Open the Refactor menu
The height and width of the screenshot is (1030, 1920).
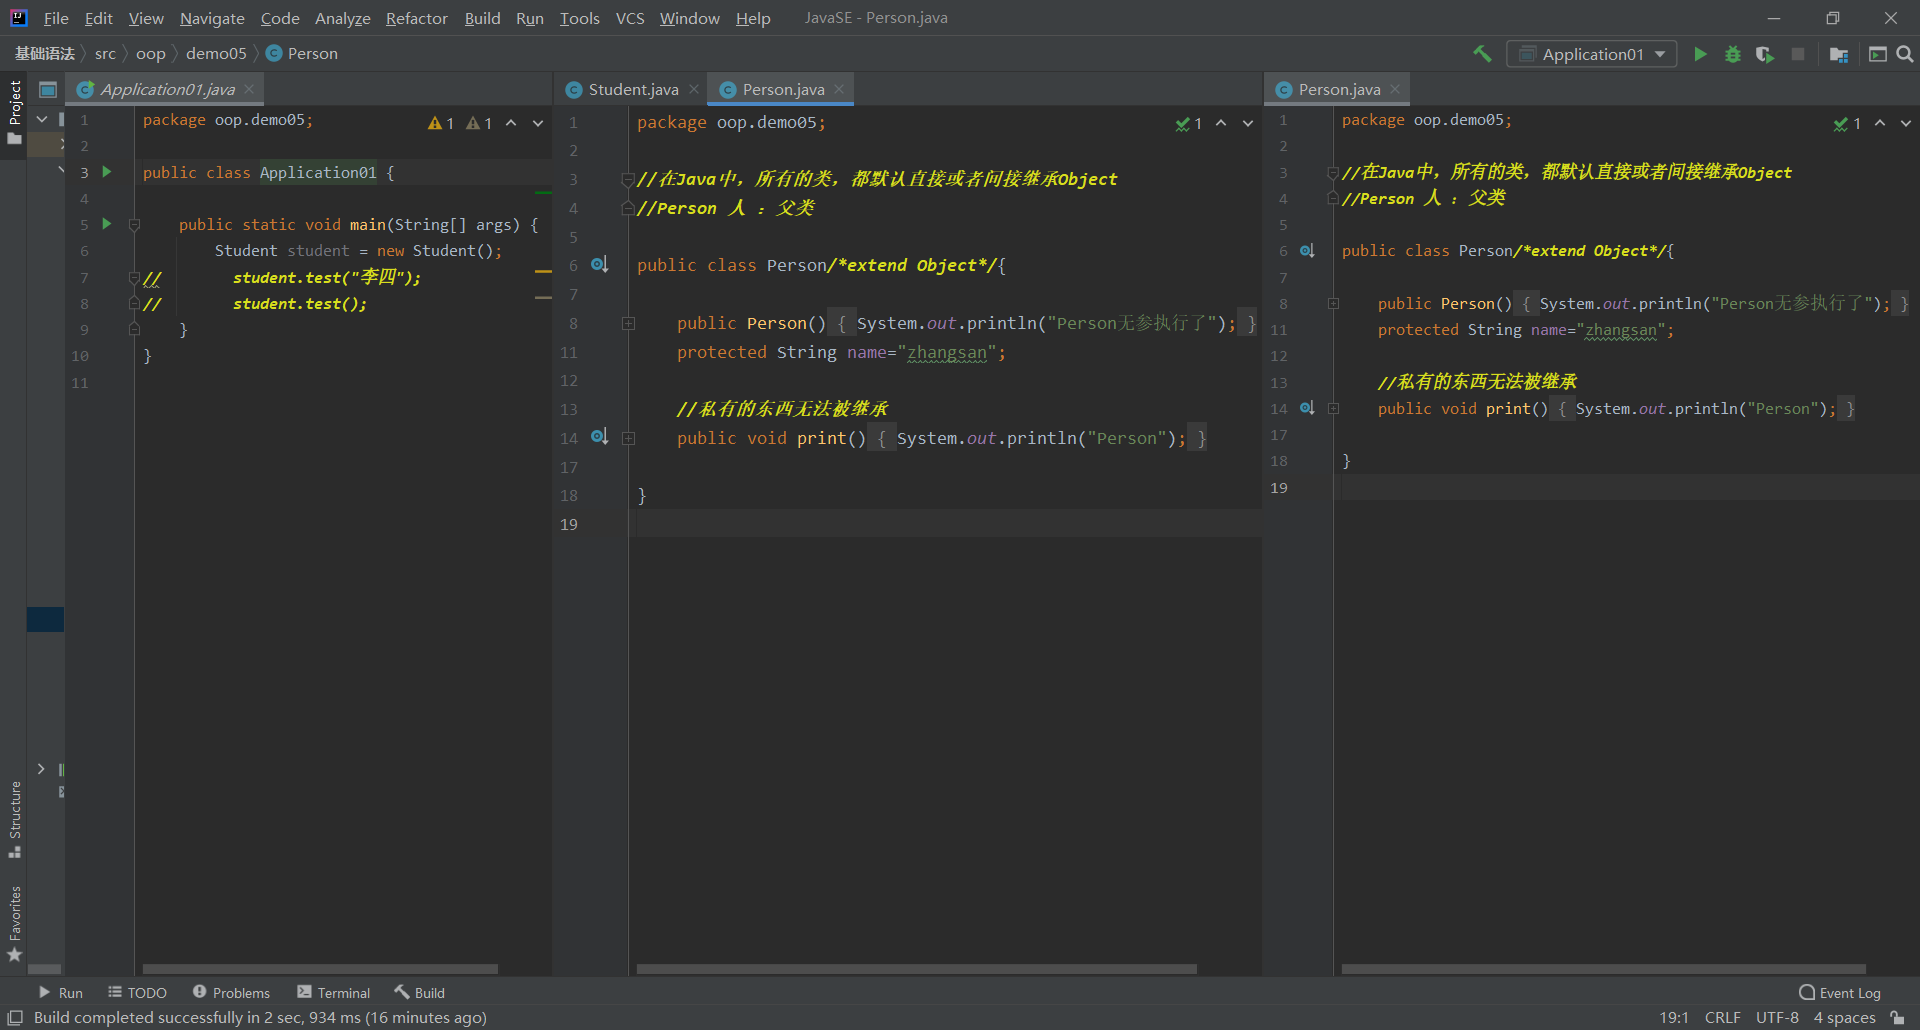(416, 18)
